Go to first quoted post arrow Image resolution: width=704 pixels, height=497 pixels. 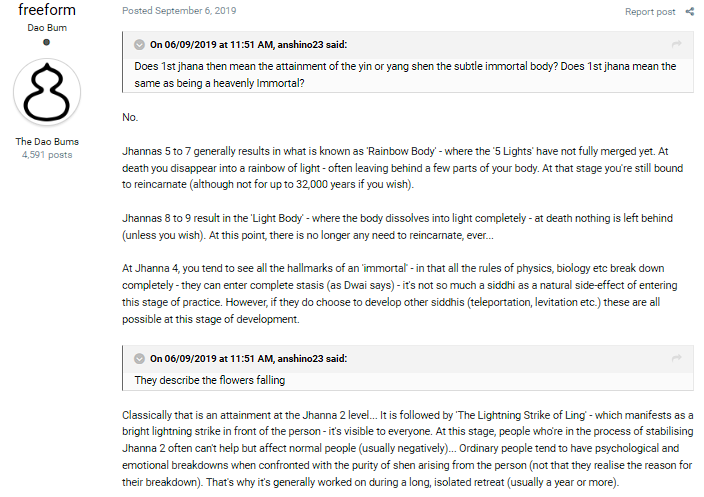tap(677, 44)
